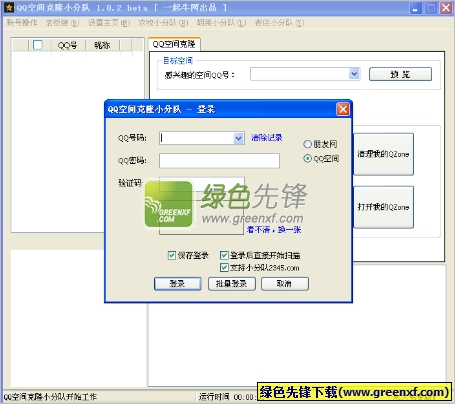
Task: Click the 昵称 column header
Action: pyautogui.click(x=102, y=45)
